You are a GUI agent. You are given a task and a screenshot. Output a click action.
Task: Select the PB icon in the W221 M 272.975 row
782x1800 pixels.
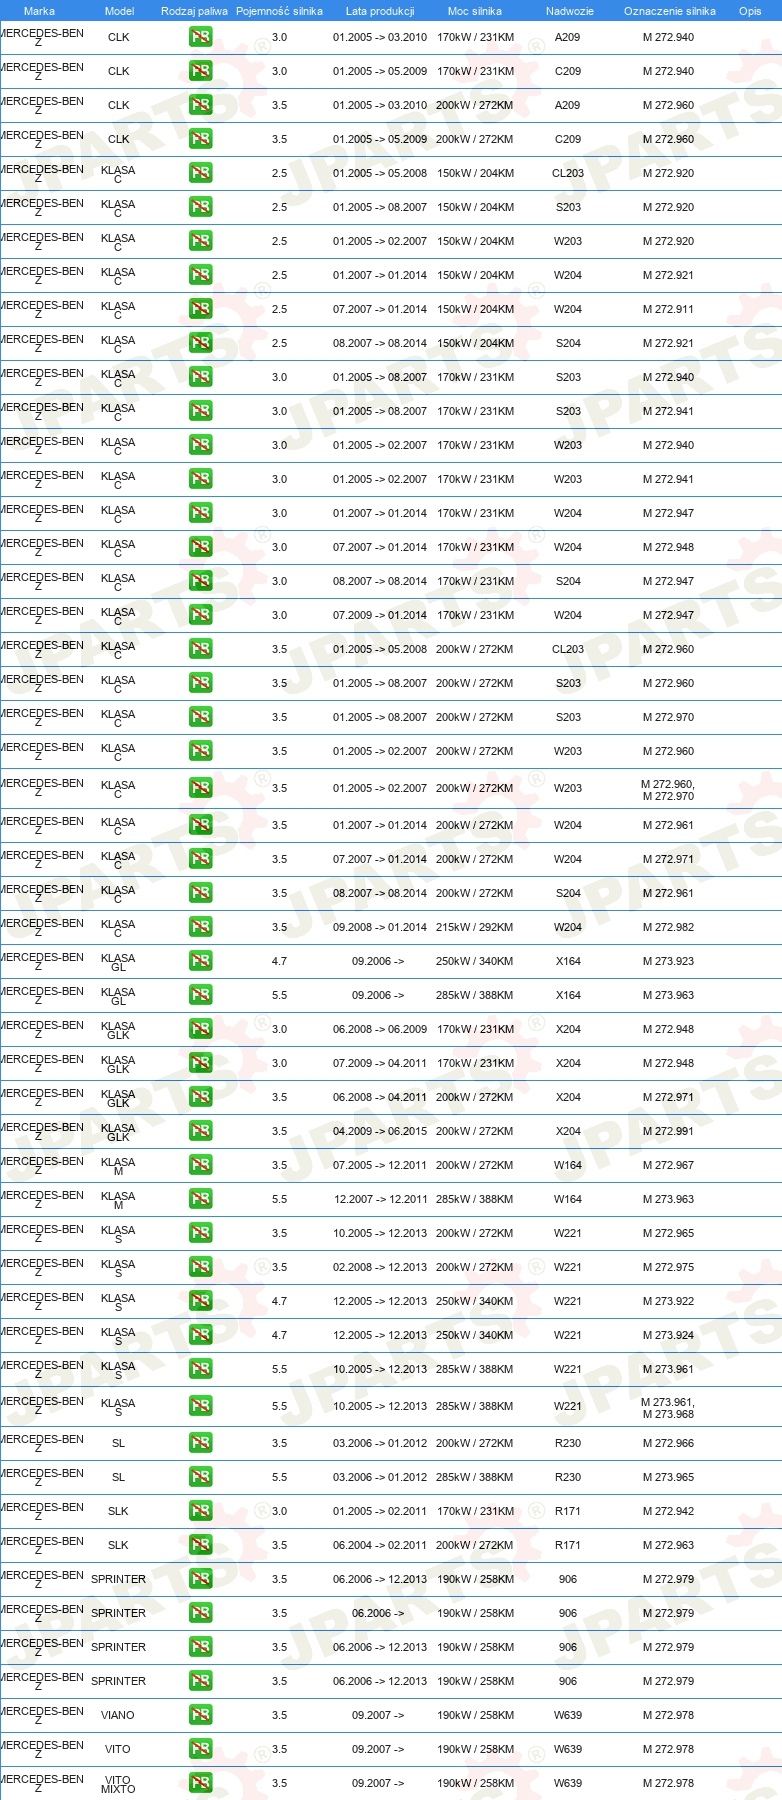tap(200, 1268)
